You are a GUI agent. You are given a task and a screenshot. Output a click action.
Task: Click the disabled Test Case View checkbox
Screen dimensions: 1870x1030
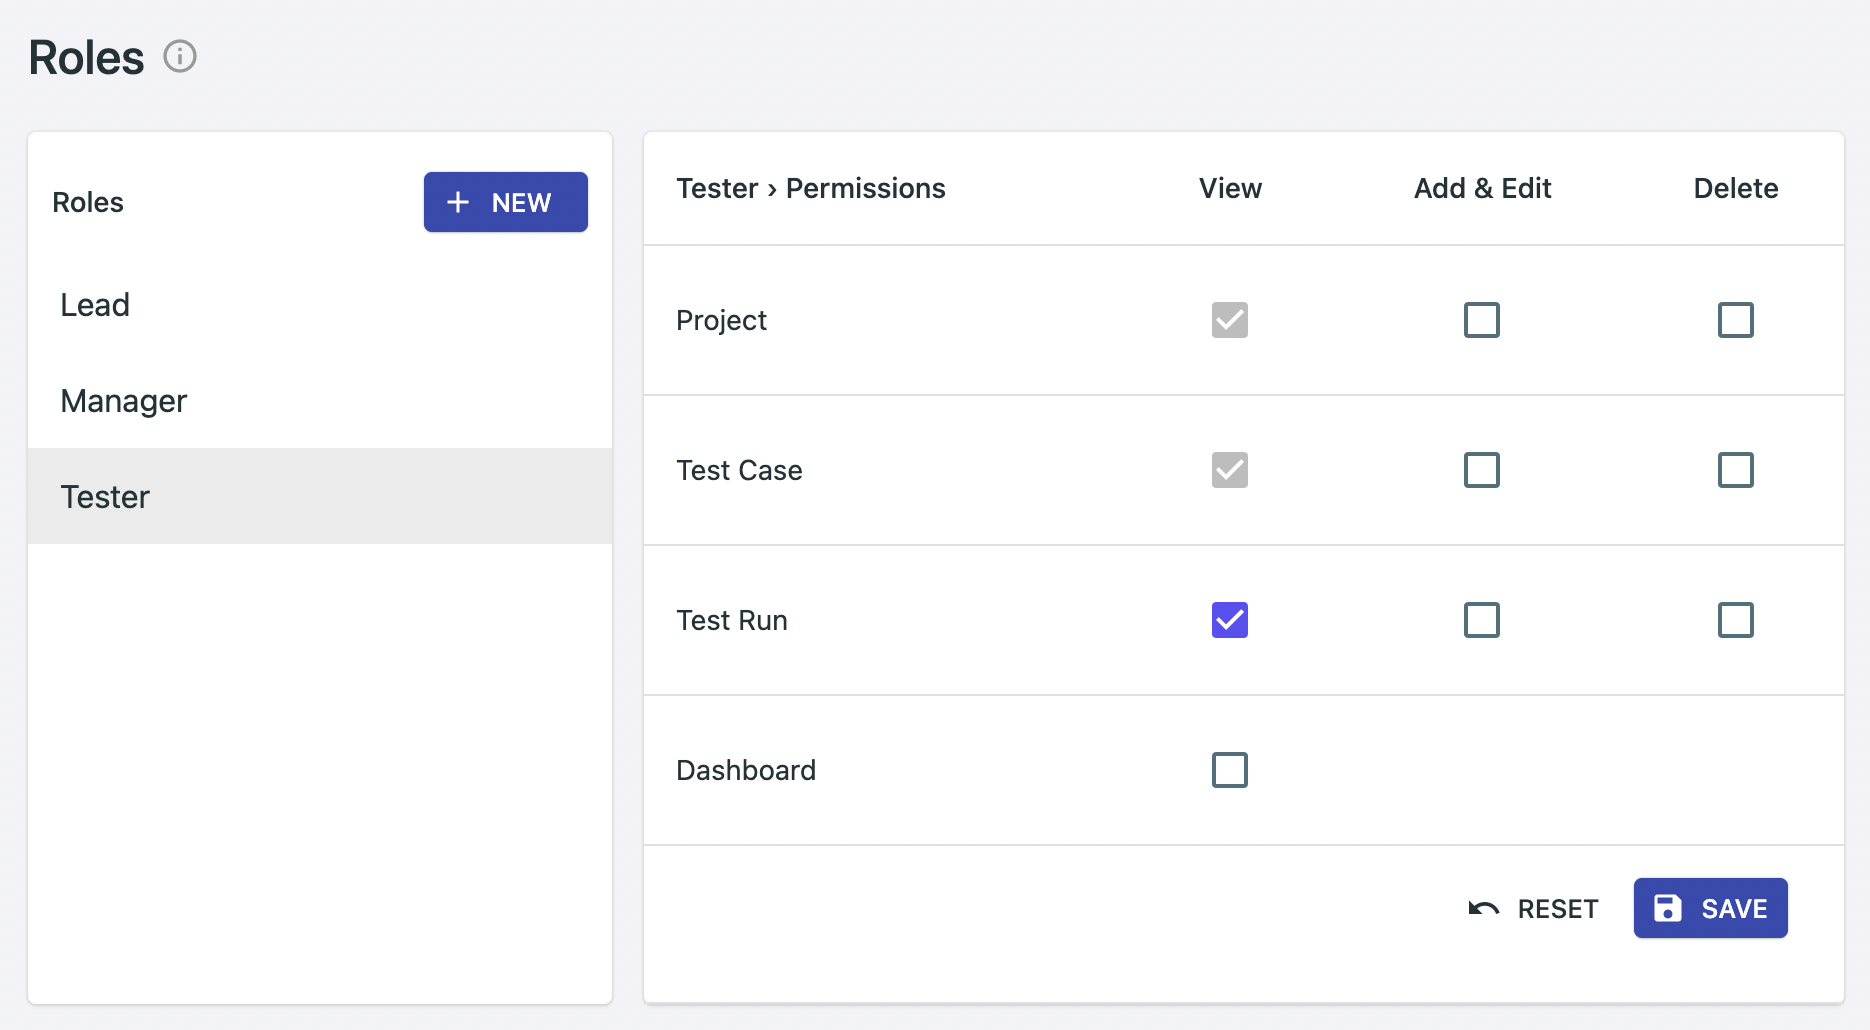click(x=1229, y=470)
